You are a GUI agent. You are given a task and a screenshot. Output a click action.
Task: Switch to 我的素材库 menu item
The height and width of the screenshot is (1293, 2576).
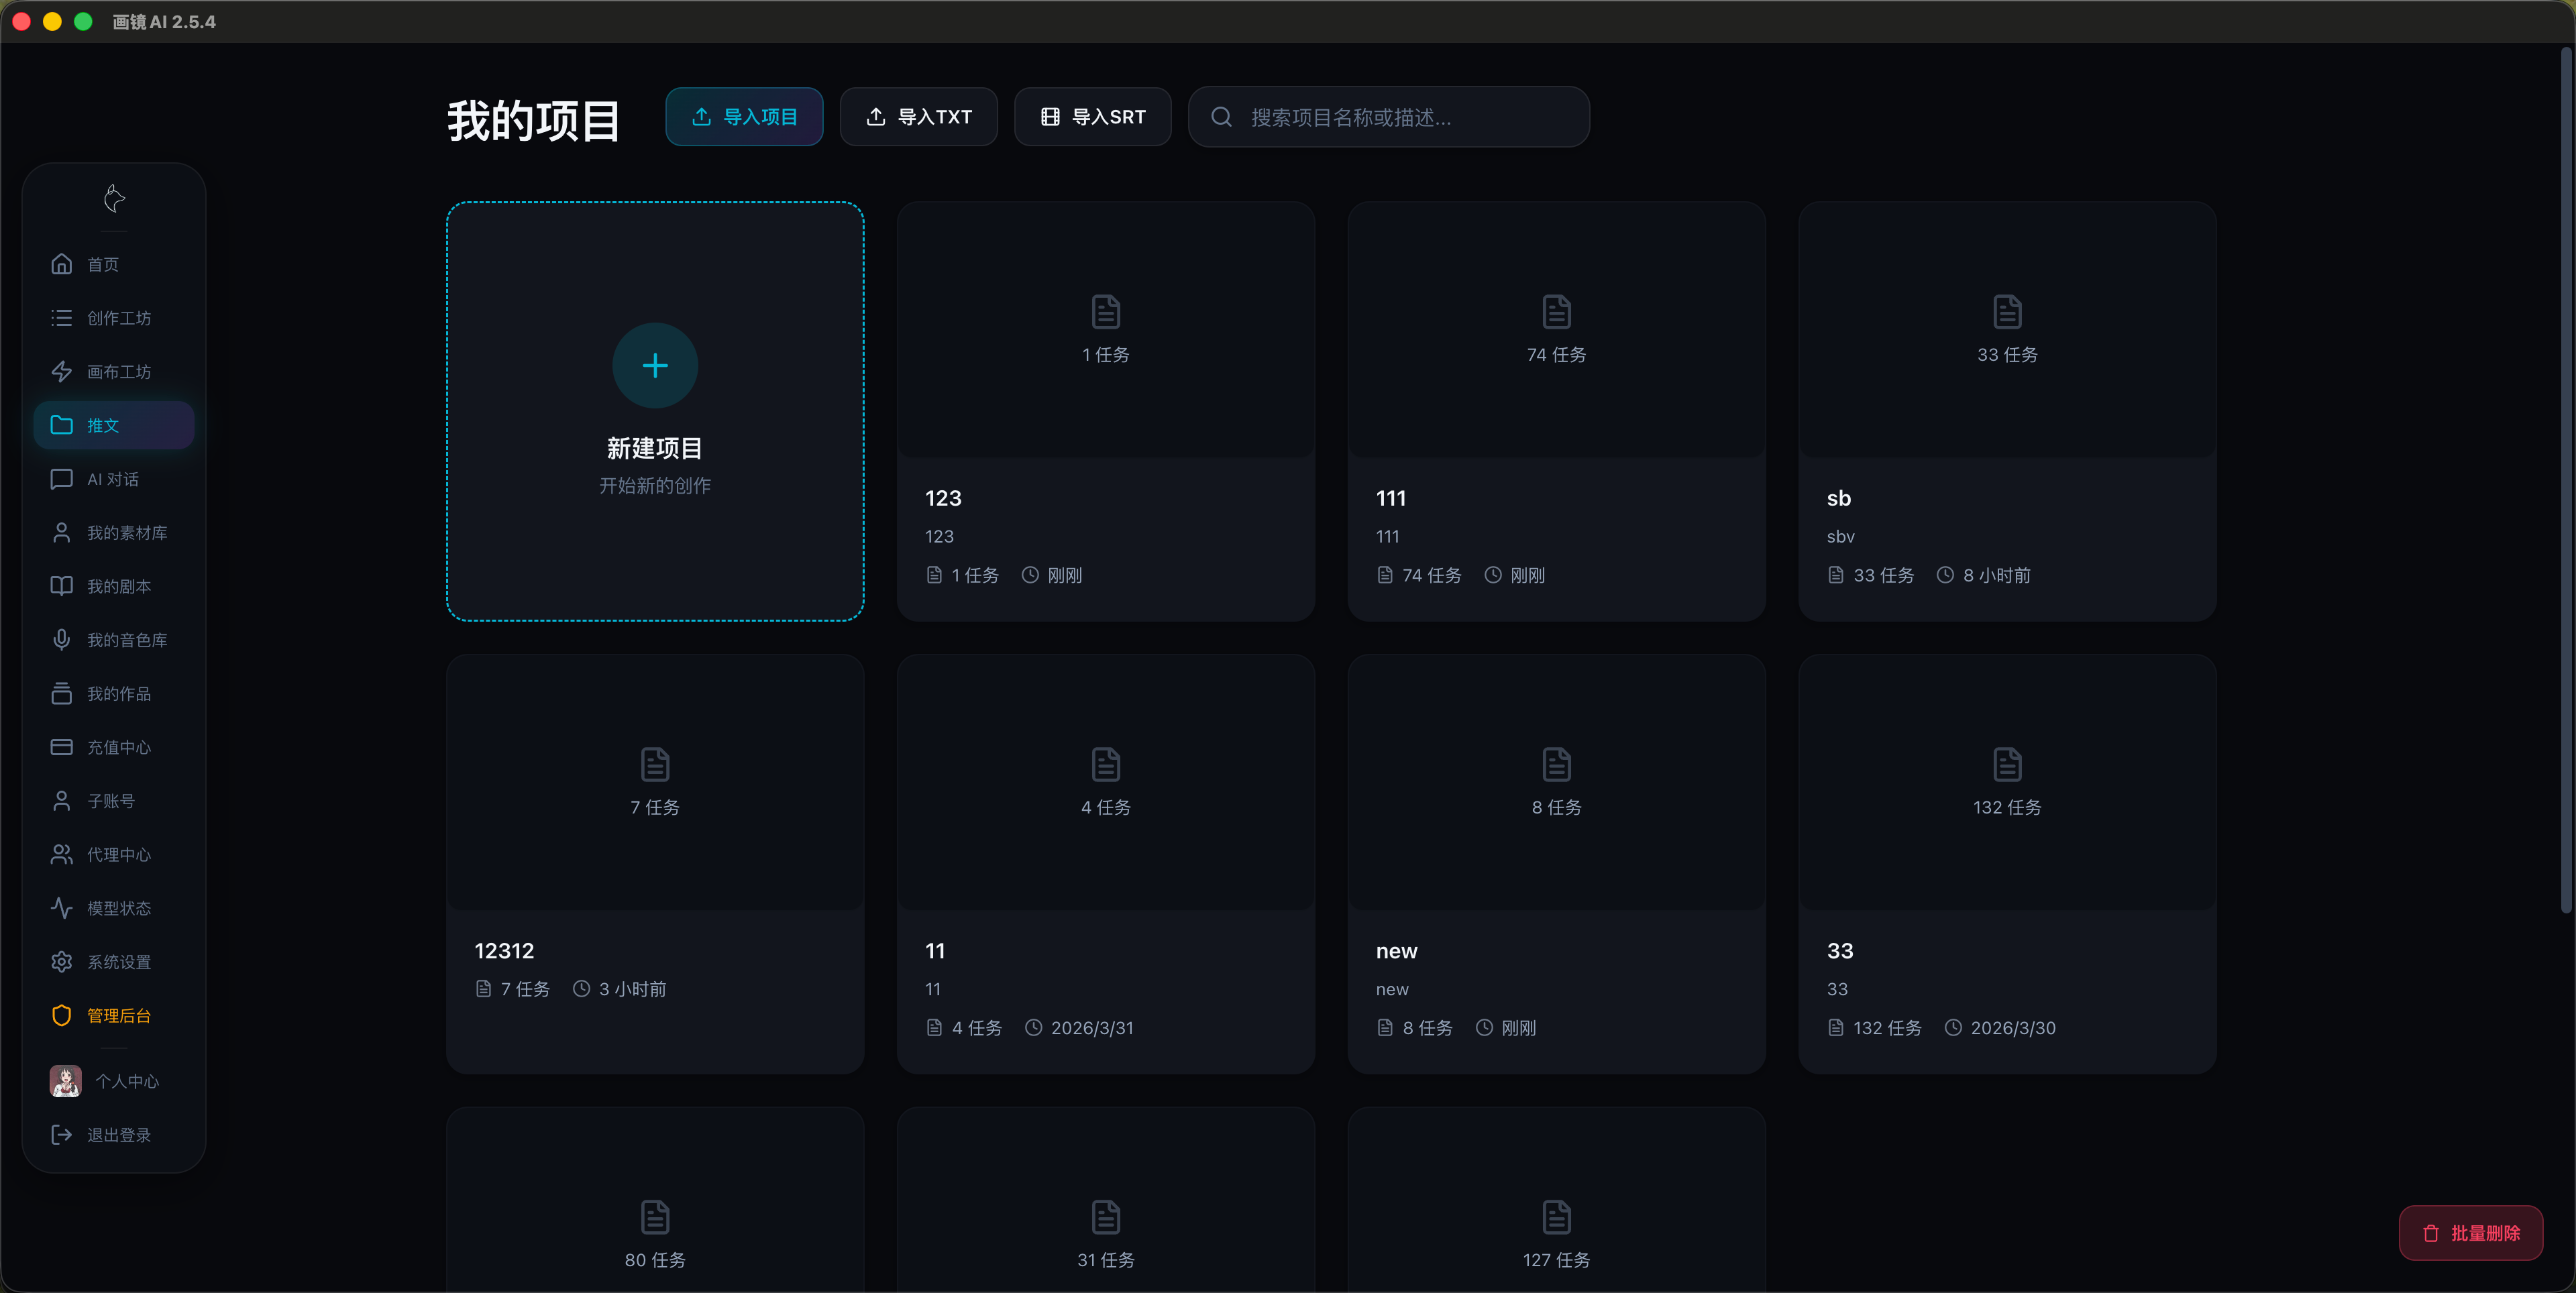pos(126,533)
